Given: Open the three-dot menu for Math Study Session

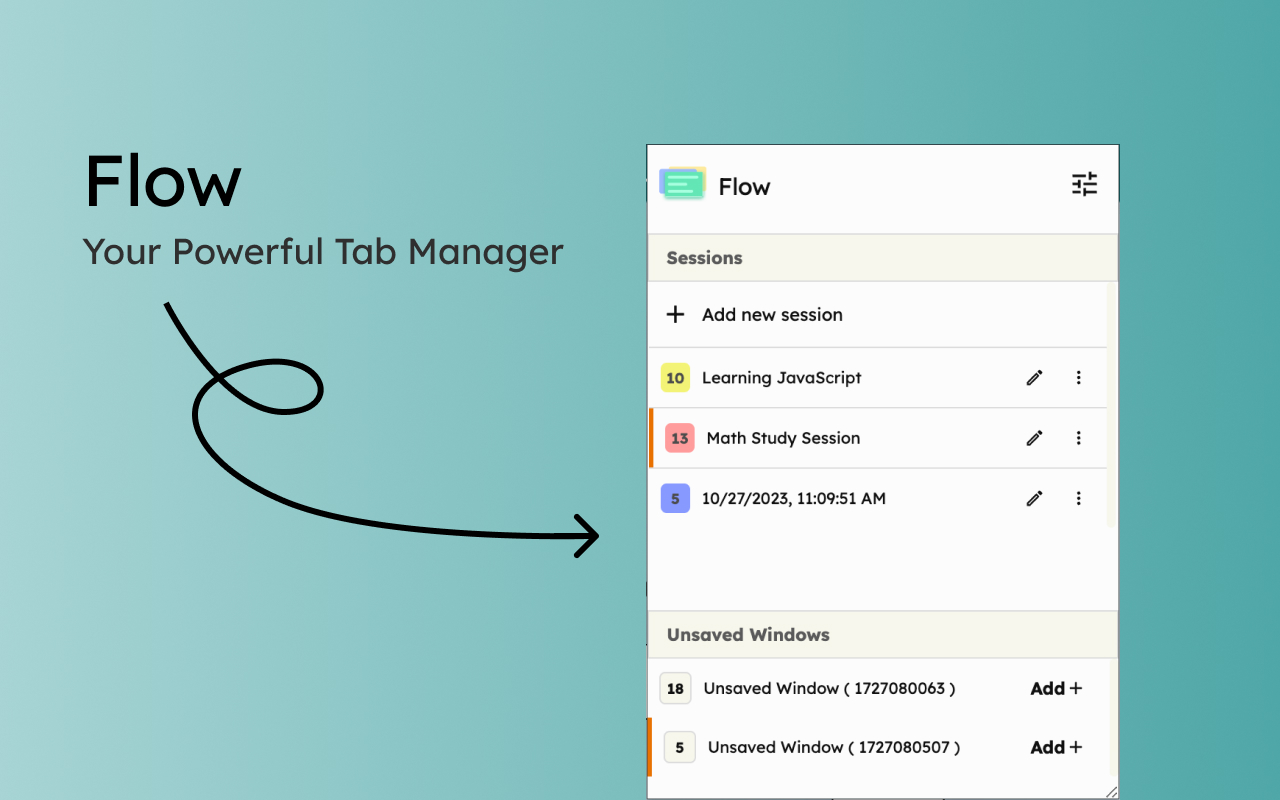Looking at the screenshot, I should [1078, 438].
